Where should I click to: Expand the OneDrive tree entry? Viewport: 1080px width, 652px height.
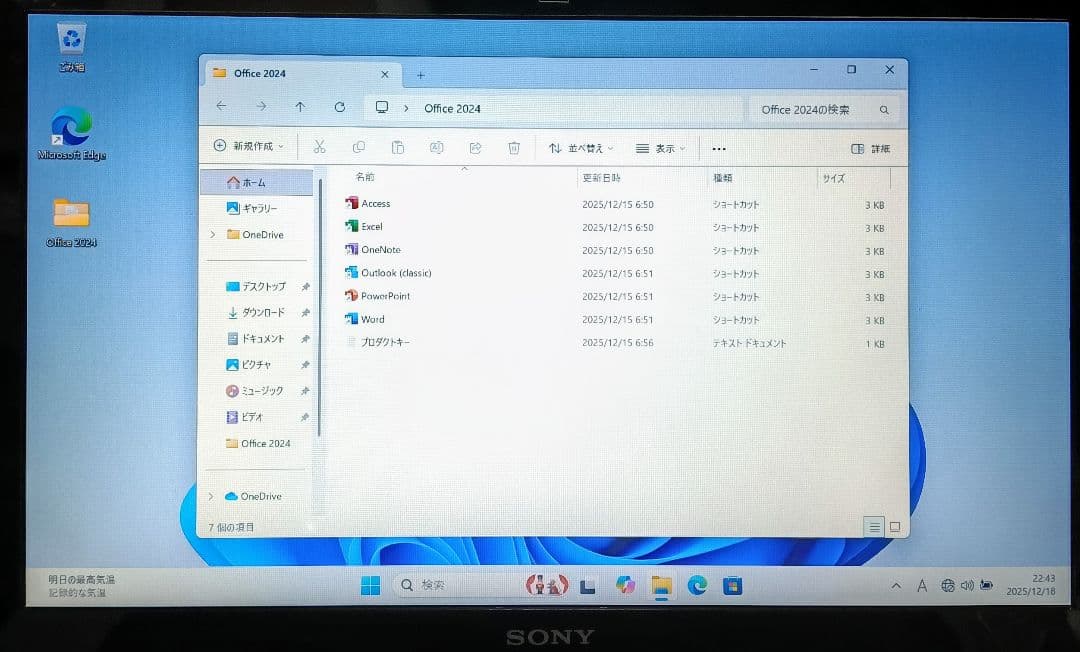click(x=211, y=234)
